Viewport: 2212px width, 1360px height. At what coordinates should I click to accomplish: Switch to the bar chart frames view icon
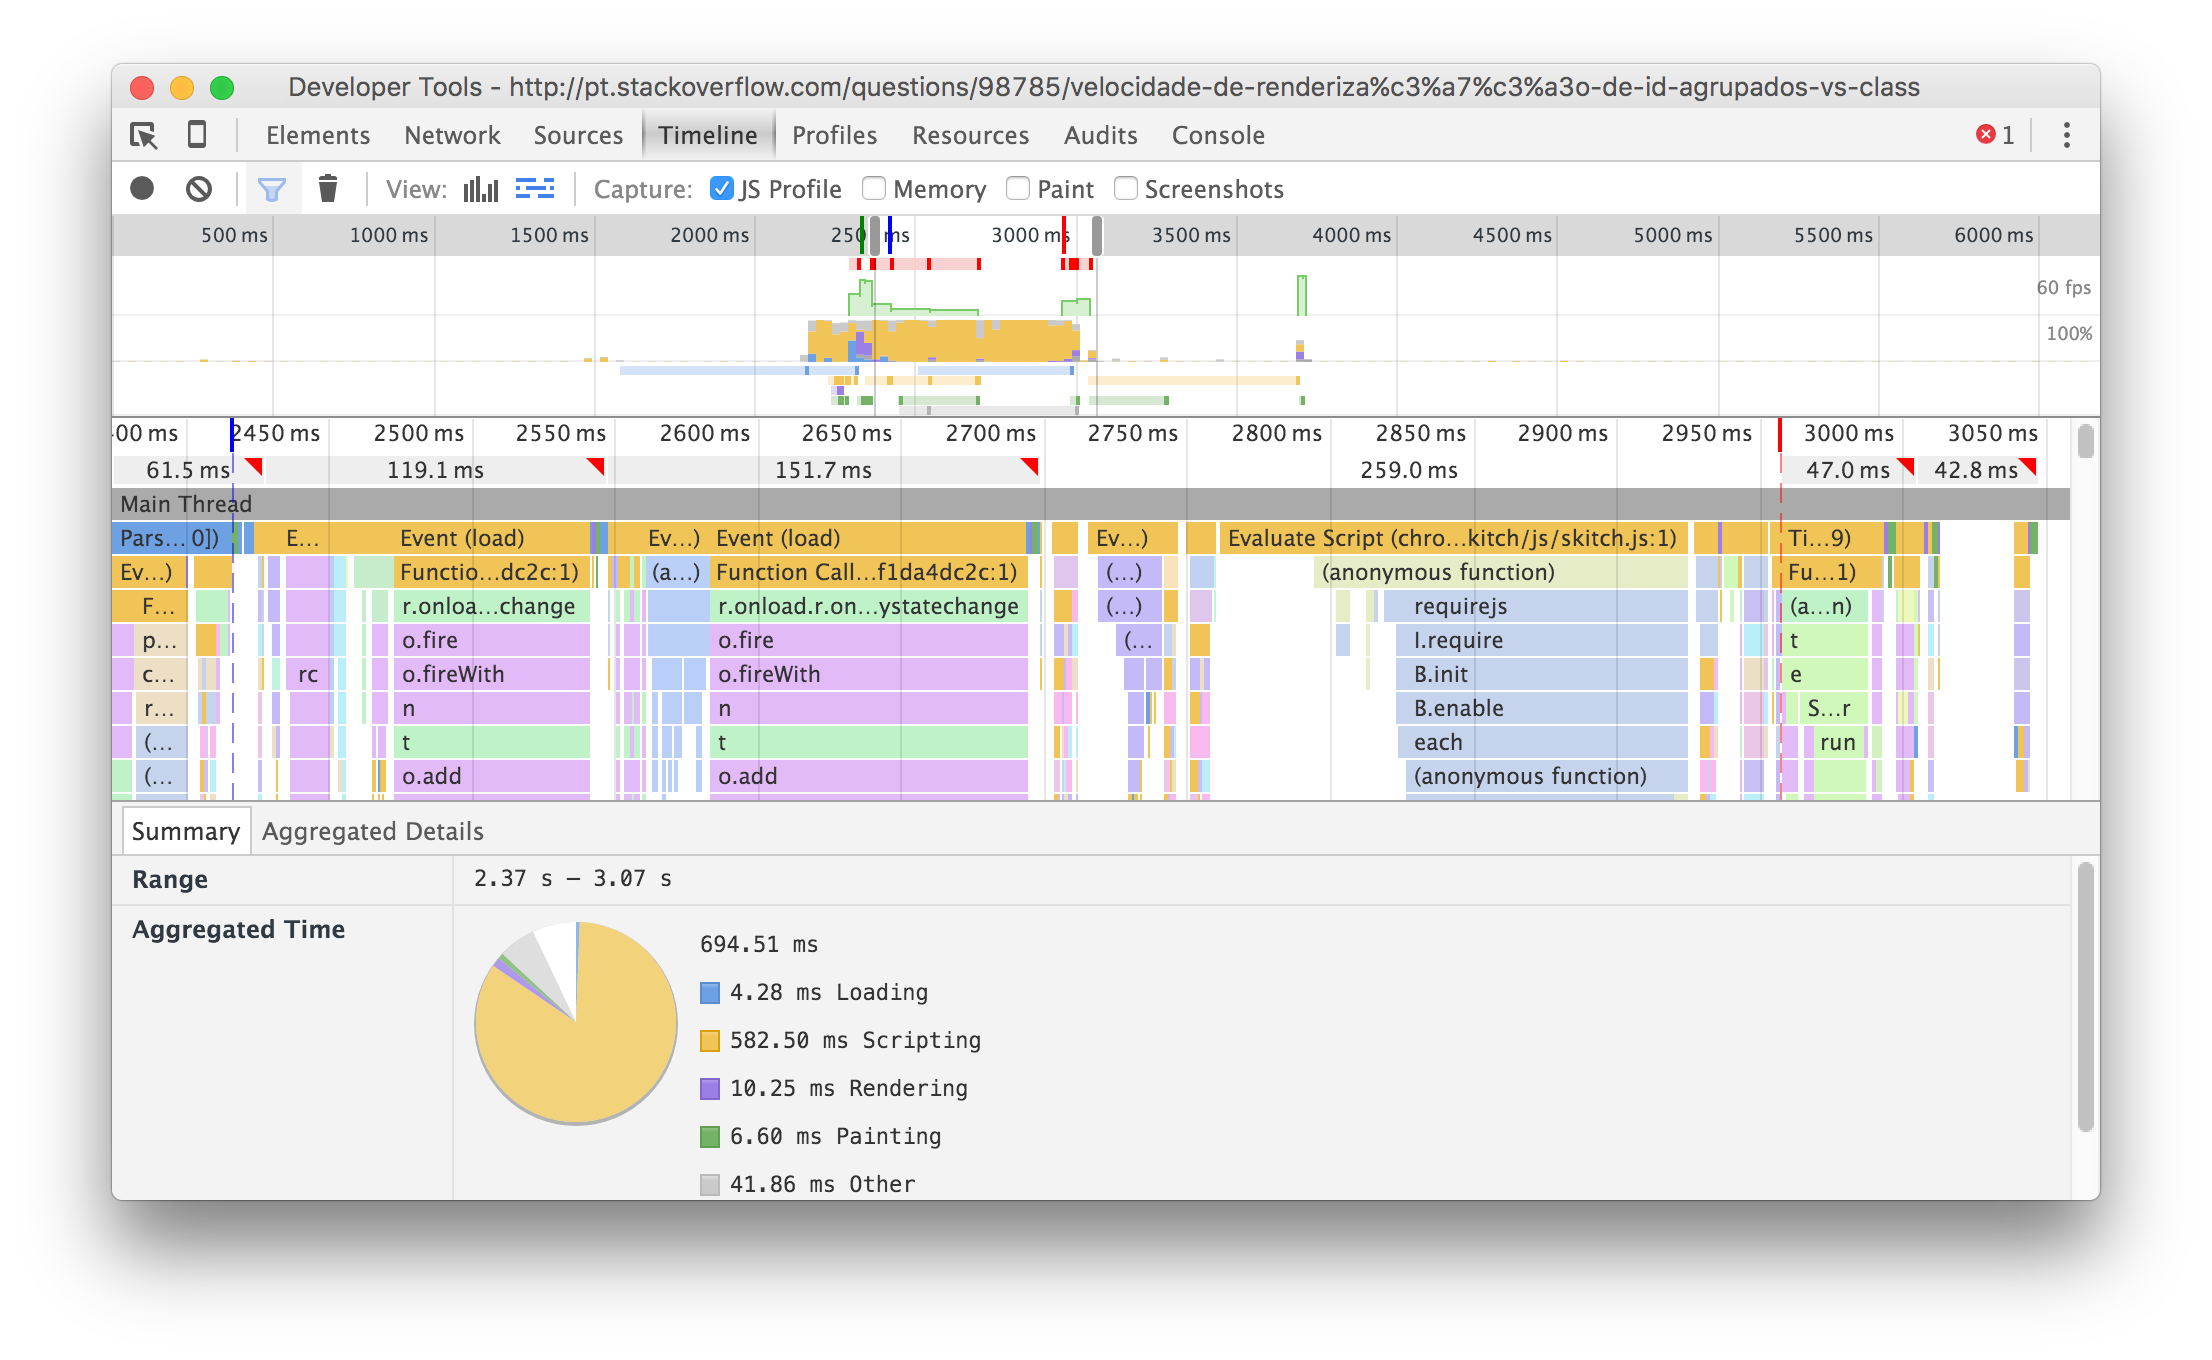pyautogui.click(x=481, y=188)
